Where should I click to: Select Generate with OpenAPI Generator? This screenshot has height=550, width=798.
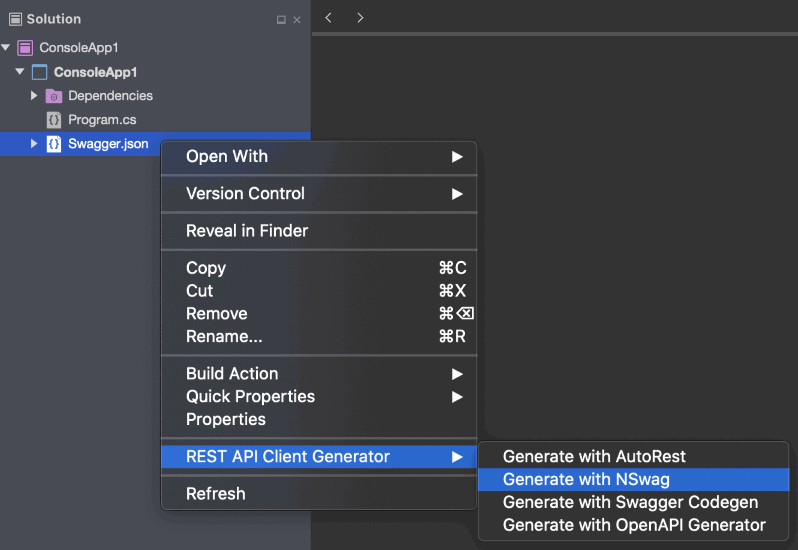[x=634, y=525]
